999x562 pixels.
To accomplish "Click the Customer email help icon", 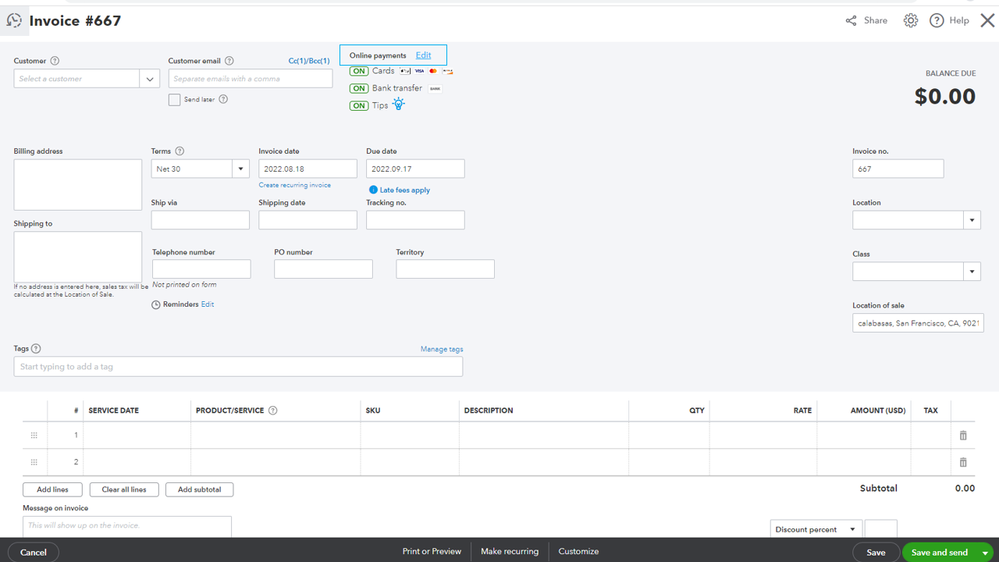I will tap(229, 61).
